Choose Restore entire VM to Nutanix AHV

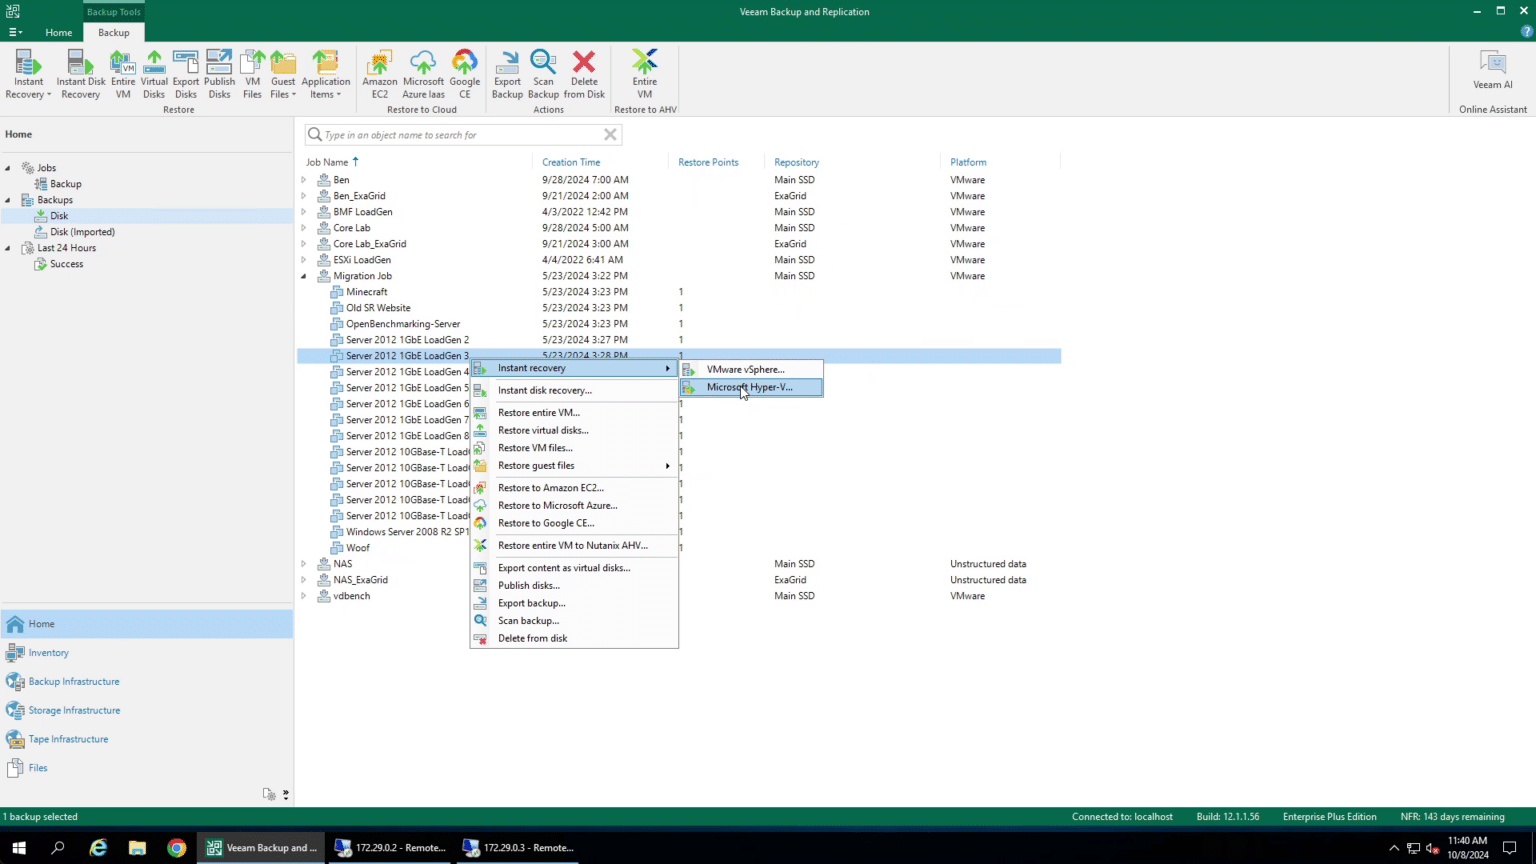(x=574, y=545)
